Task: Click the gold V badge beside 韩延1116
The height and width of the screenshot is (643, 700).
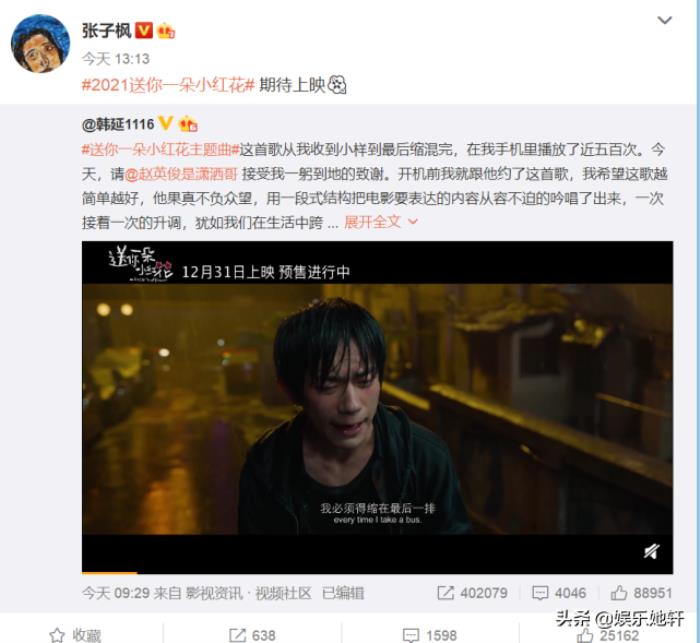Action: pos(166,123)
